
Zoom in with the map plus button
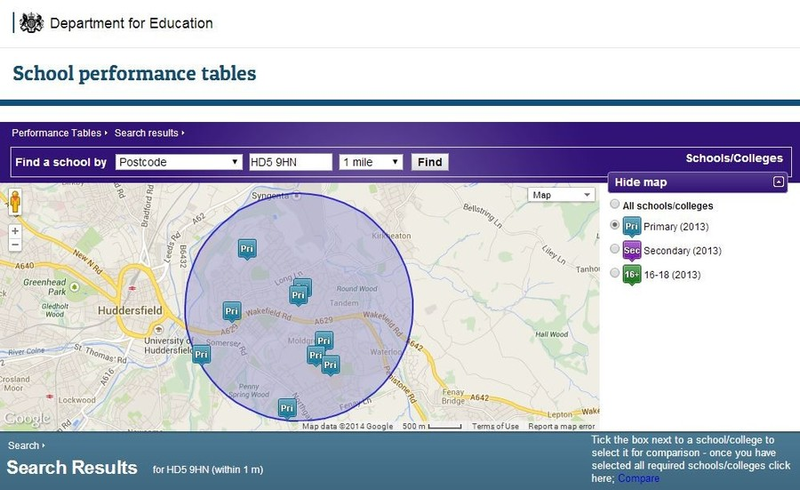pos(15,230)
